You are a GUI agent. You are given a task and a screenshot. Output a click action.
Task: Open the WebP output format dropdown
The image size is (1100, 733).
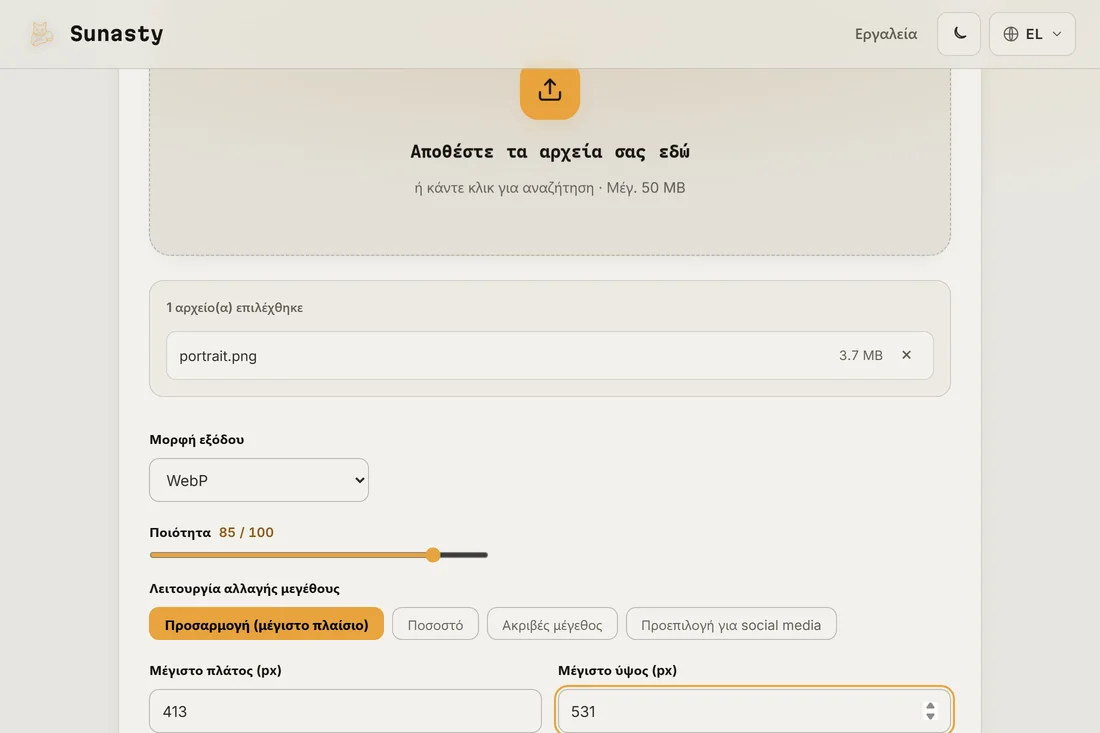259,480
